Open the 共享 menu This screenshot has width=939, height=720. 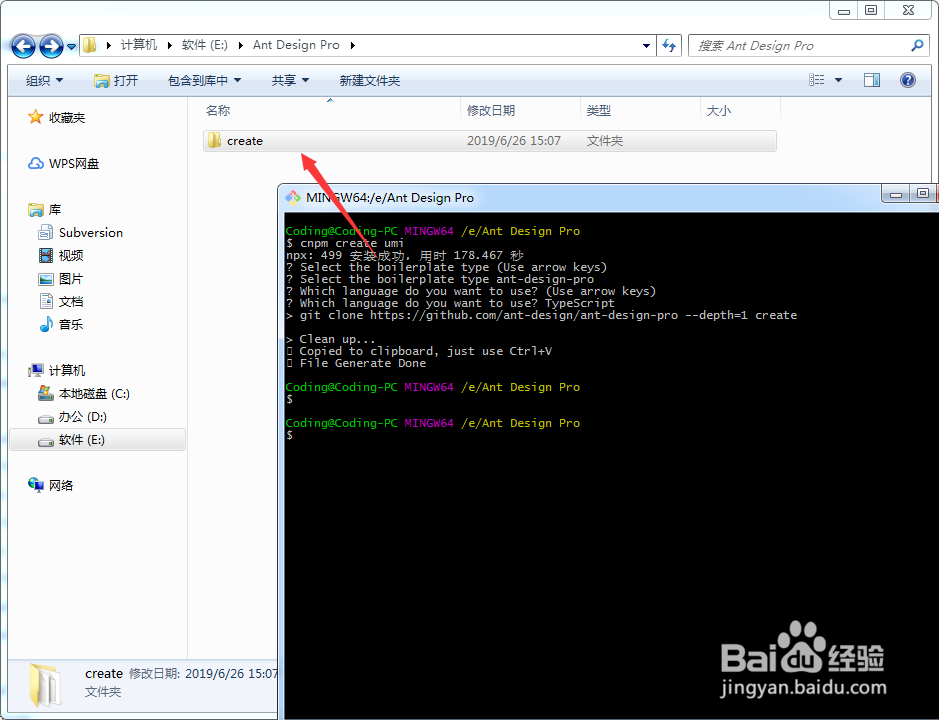(290, 80)
